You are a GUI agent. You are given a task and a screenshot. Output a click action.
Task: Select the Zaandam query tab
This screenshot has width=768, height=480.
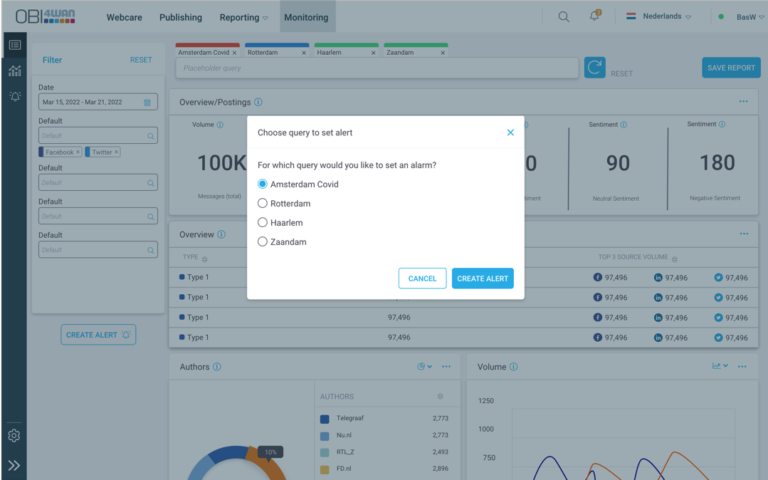pos(400,52)
